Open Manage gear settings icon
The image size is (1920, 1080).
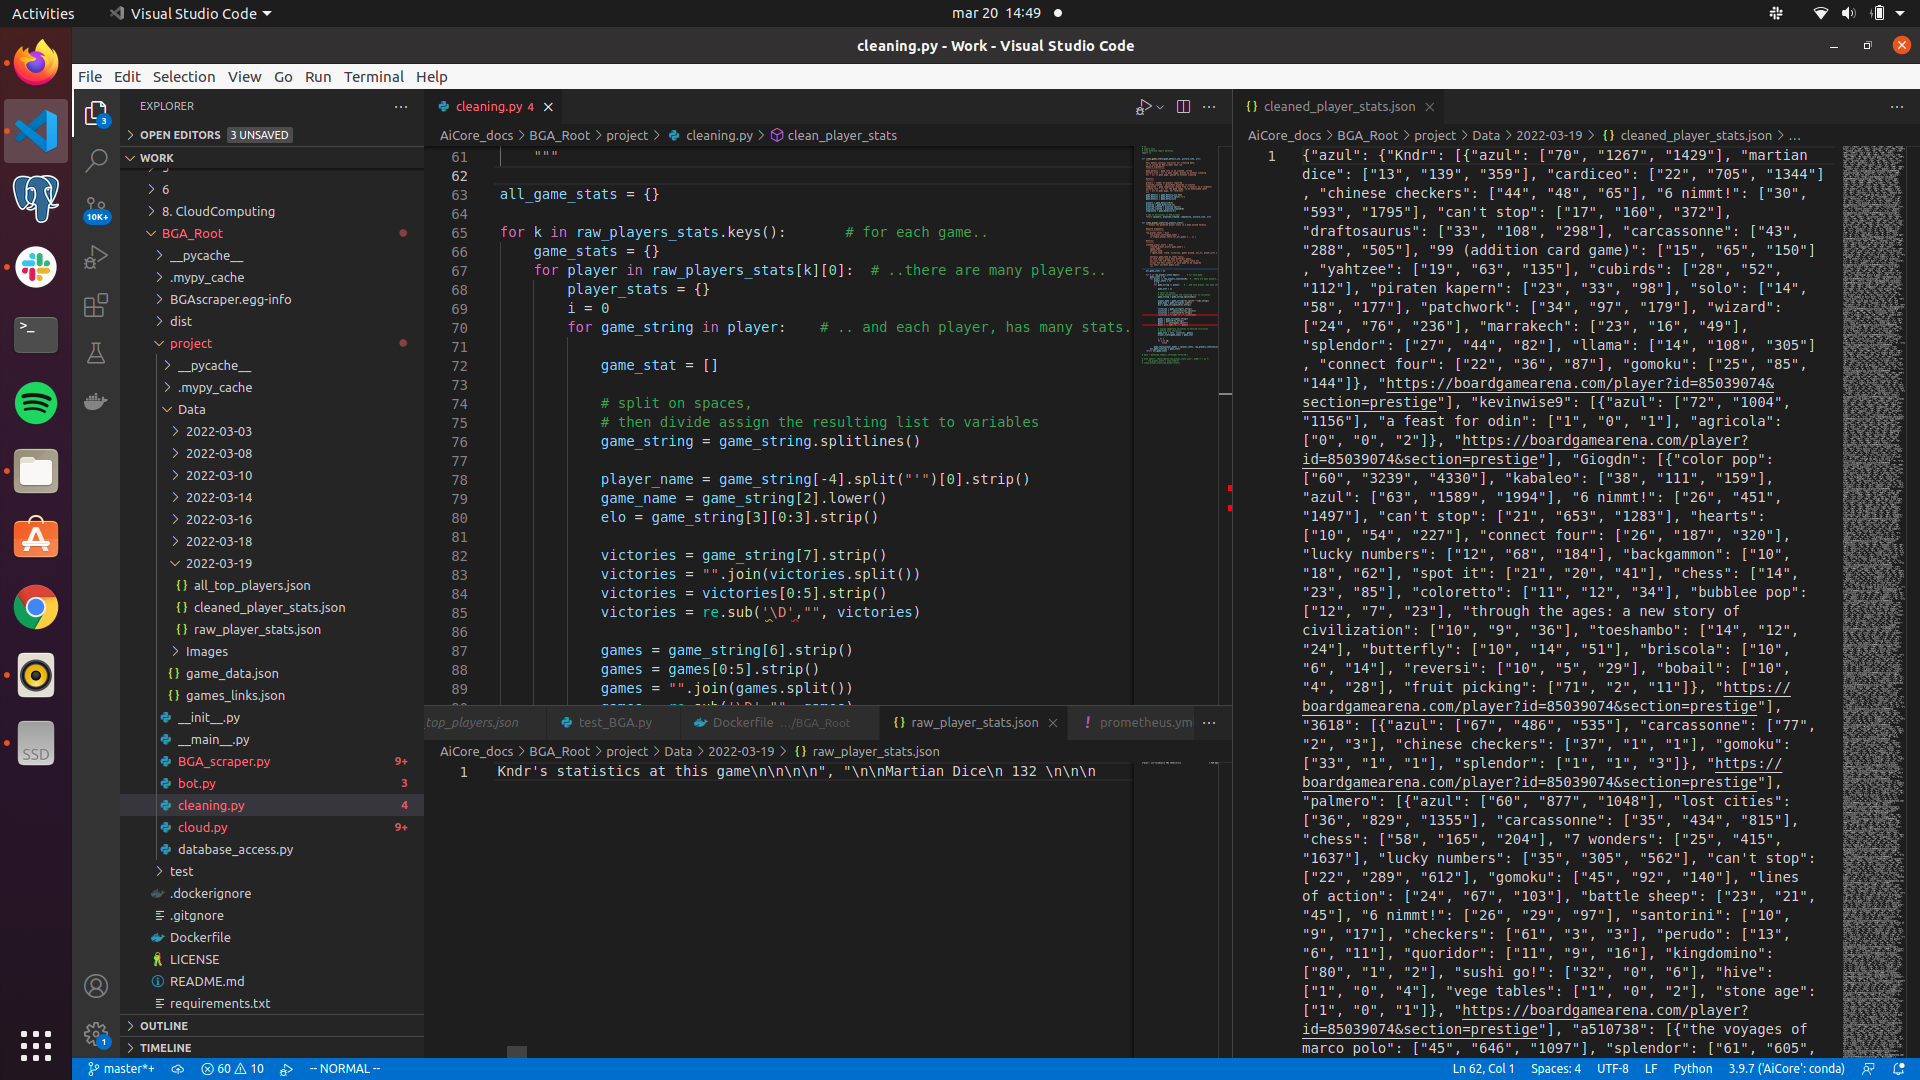[x=96, y=1034]
